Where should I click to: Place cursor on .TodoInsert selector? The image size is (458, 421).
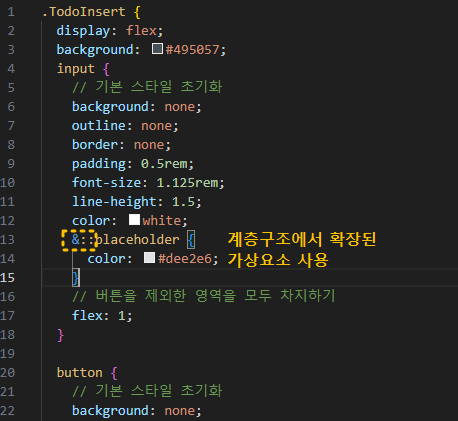(x=84, y=12)
